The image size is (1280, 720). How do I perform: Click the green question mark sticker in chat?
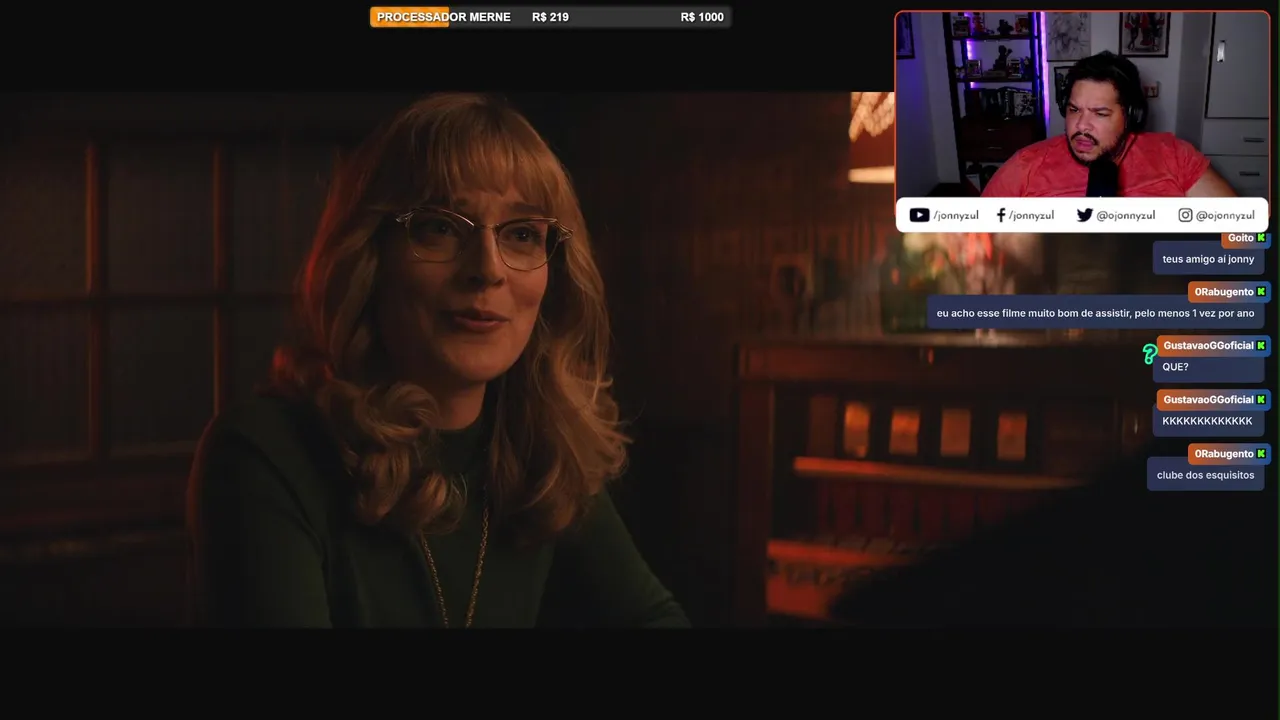1150,354
